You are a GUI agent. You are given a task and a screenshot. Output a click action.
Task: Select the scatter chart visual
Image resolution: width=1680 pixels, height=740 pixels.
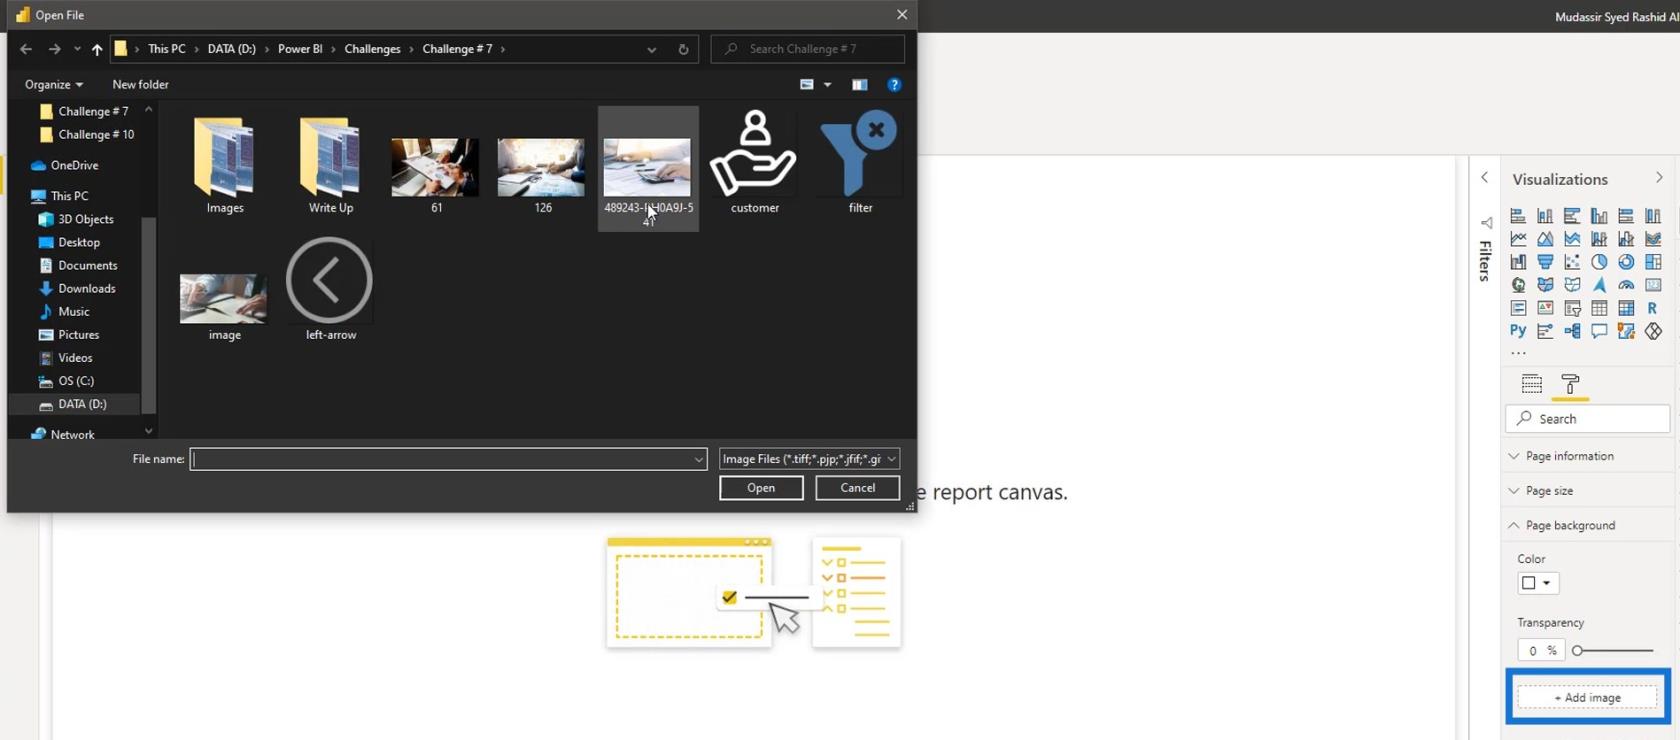(1572, 262)
